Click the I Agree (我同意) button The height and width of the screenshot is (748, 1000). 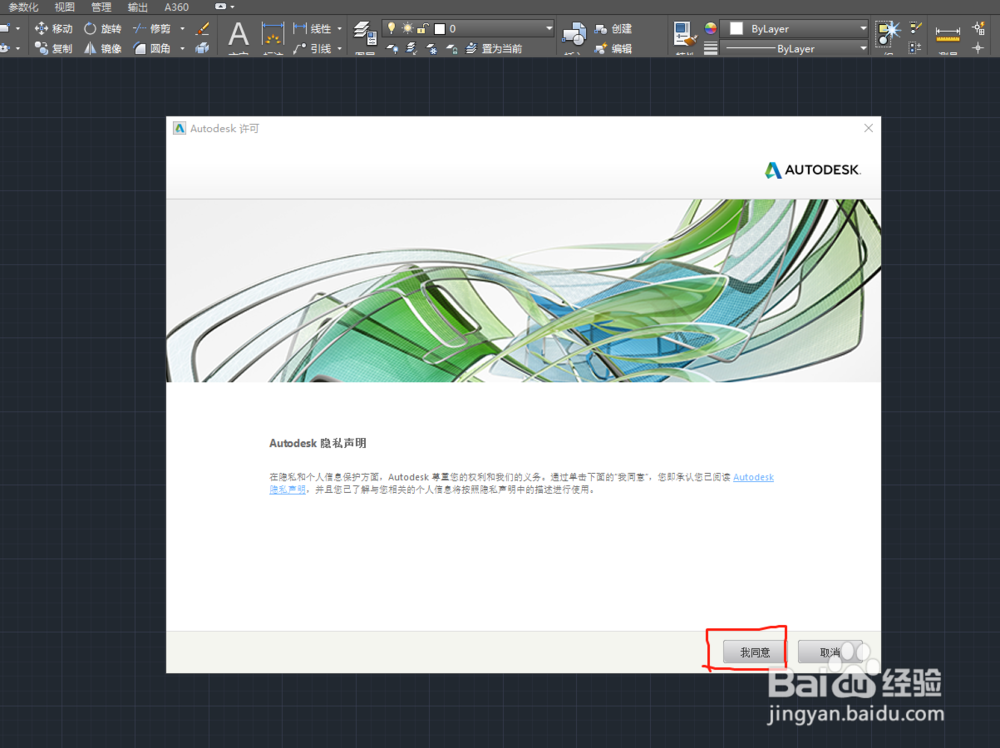754,652
